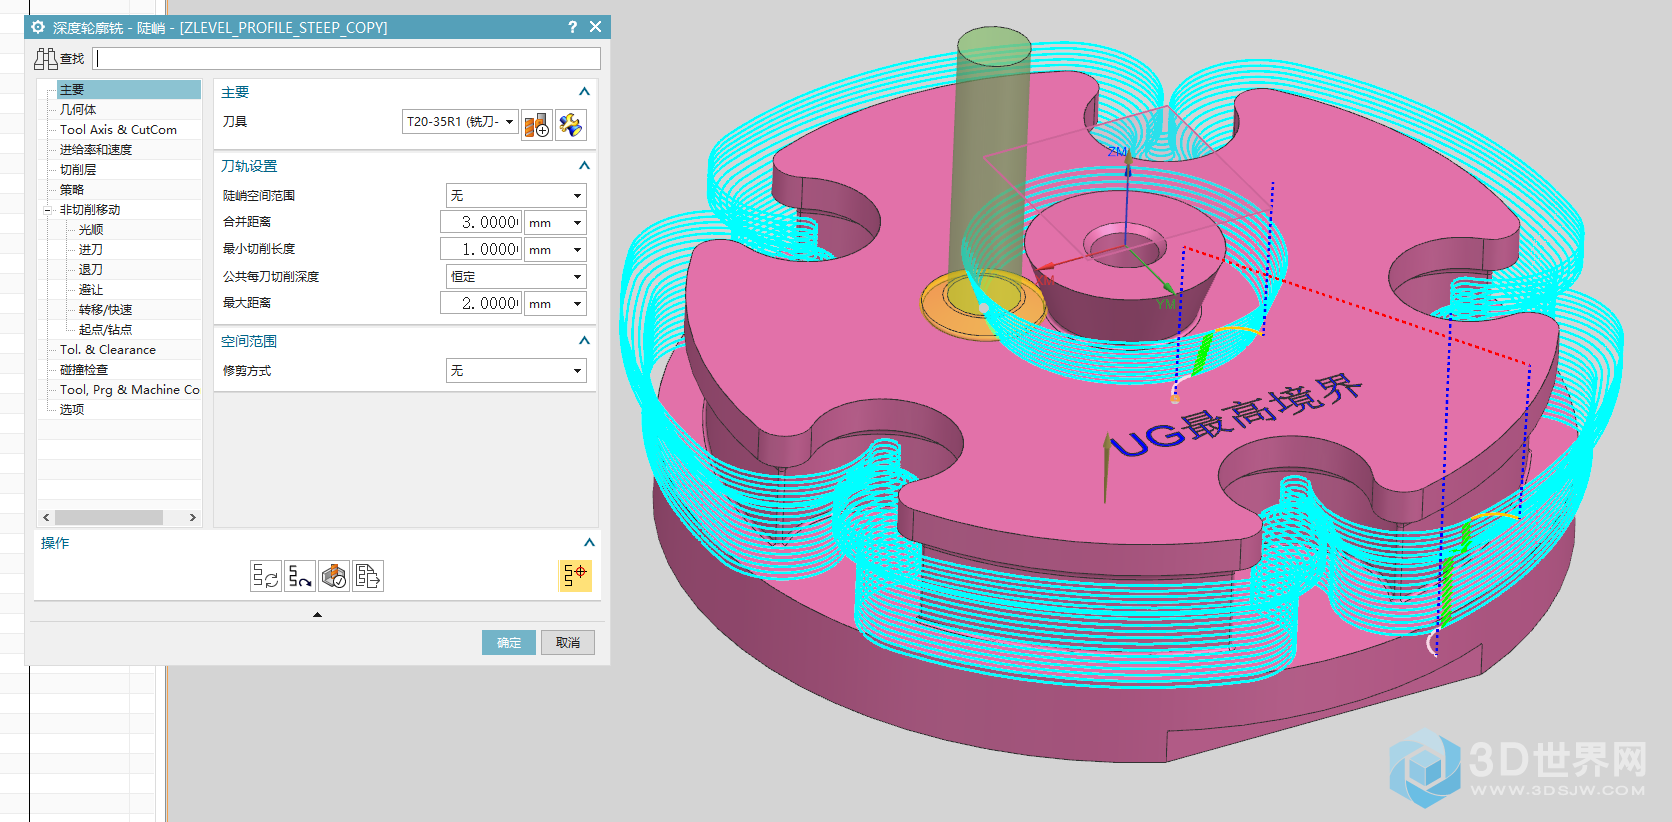The width and height of the screenshot is (1672, 822).
Task: Click the collapse dialog arrow above 确定
Action: click(317, 615)
